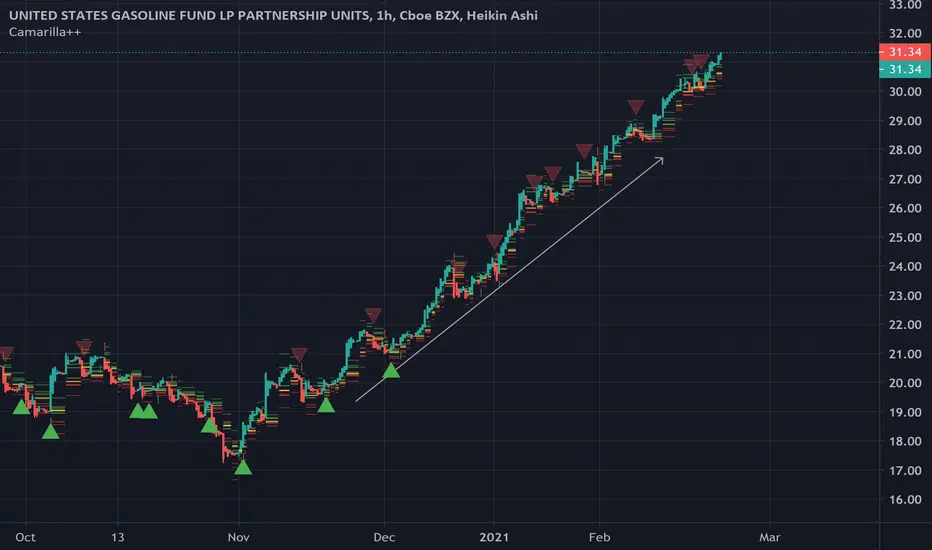This screenshot has width=932, height=550.
Task: Click the lowest green triangle in early October
Action: 51,431
